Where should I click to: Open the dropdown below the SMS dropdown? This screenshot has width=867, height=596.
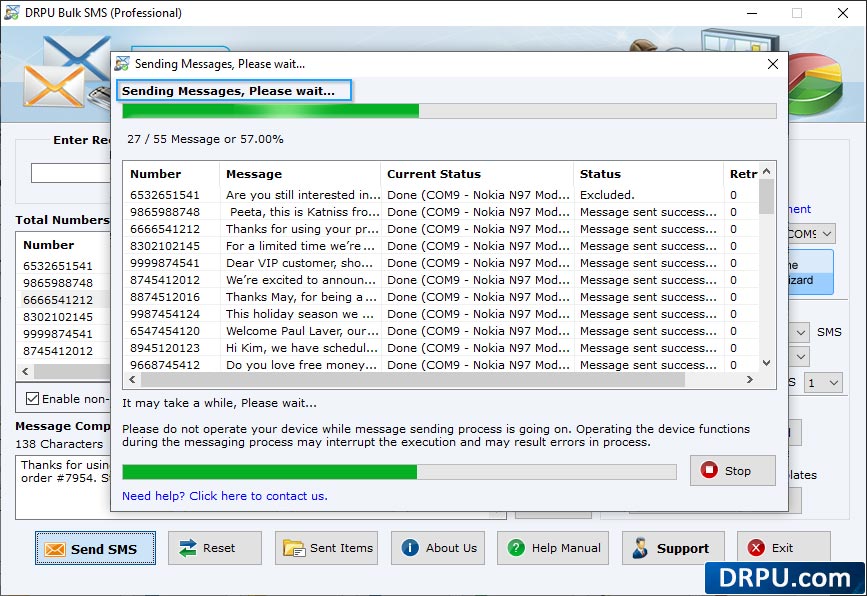801,357
